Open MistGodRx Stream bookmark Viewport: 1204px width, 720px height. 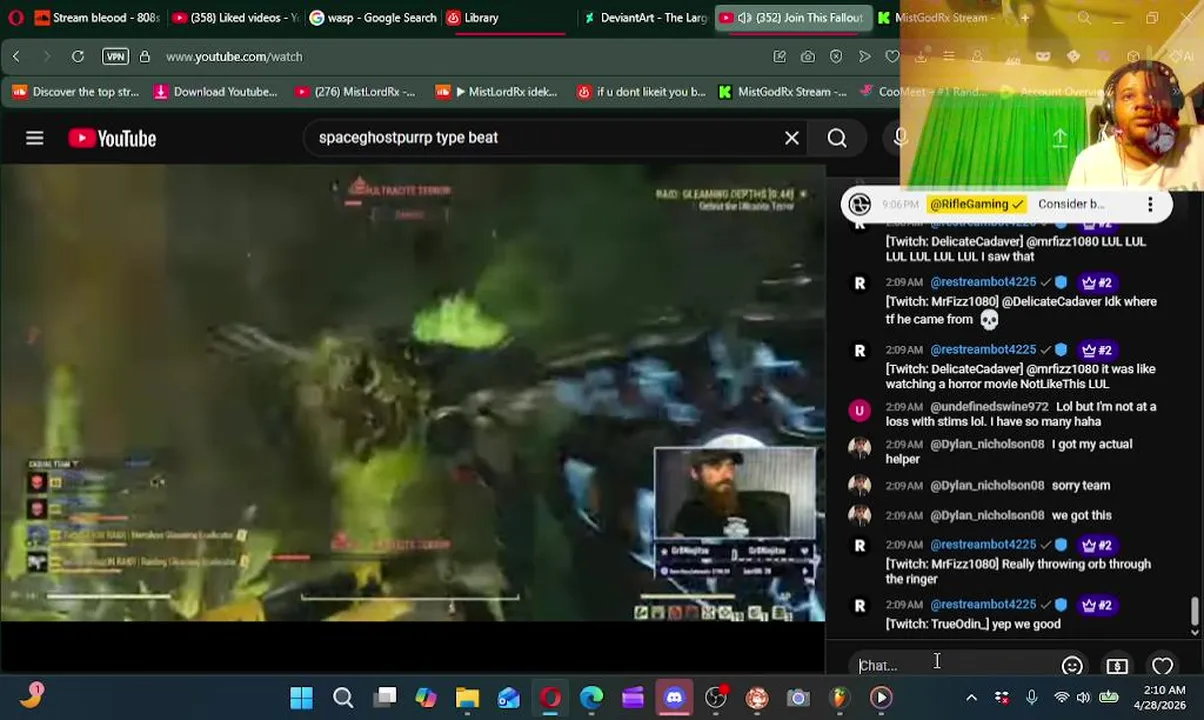[x=783, y=92]
